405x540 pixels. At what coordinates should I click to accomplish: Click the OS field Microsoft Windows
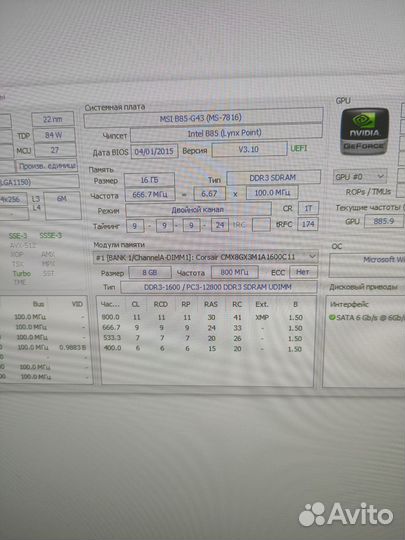click(x=367, y=265)
